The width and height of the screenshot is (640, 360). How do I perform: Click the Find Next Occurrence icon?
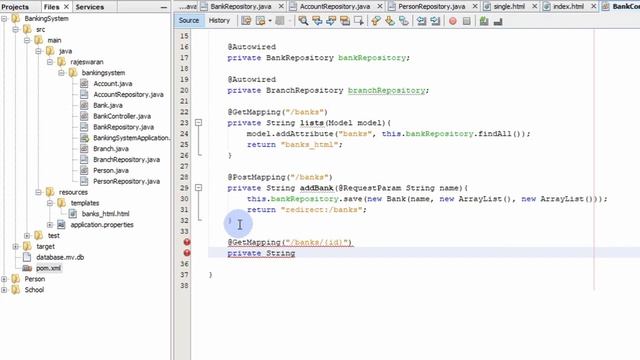(331, 21)
